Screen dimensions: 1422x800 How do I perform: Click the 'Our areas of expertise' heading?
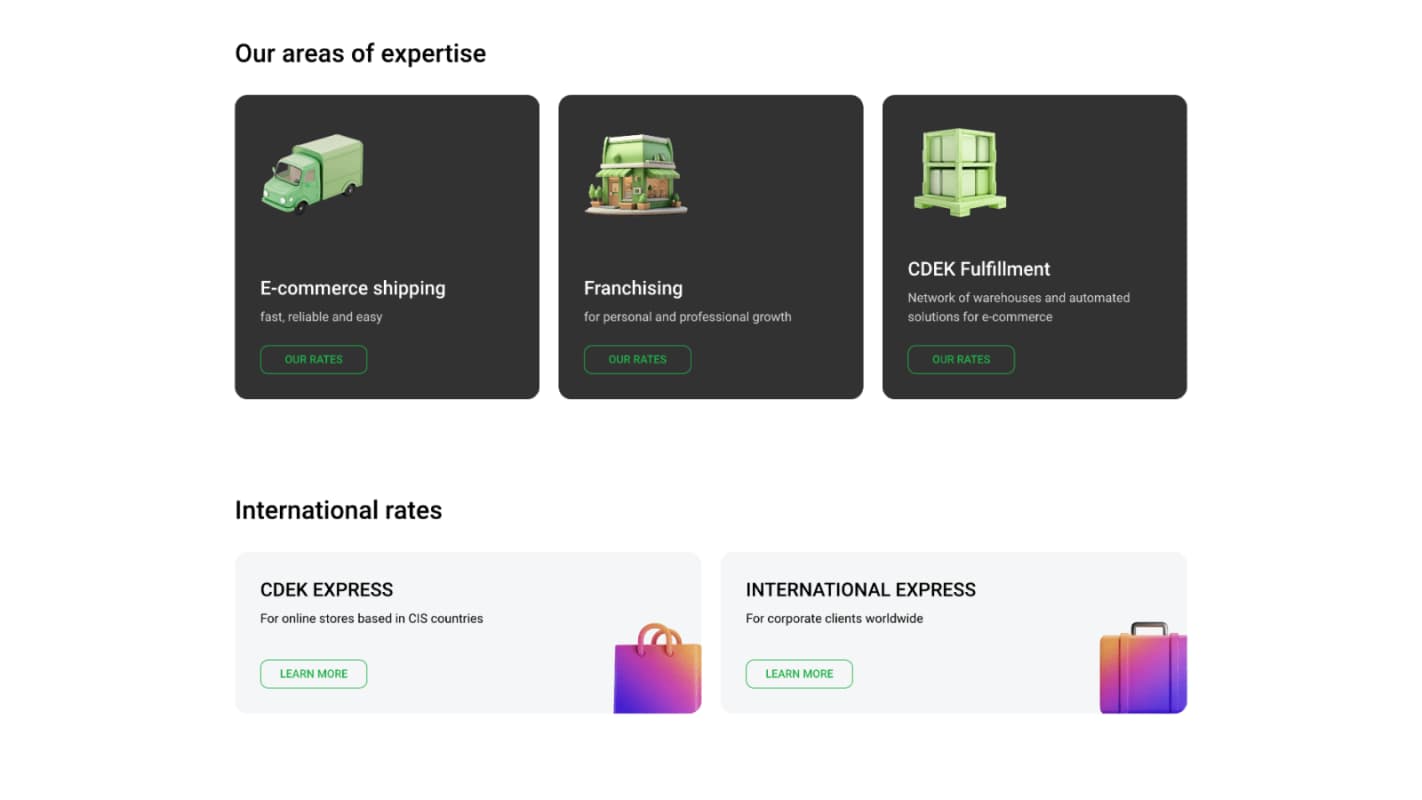click(x=360, y=54)
